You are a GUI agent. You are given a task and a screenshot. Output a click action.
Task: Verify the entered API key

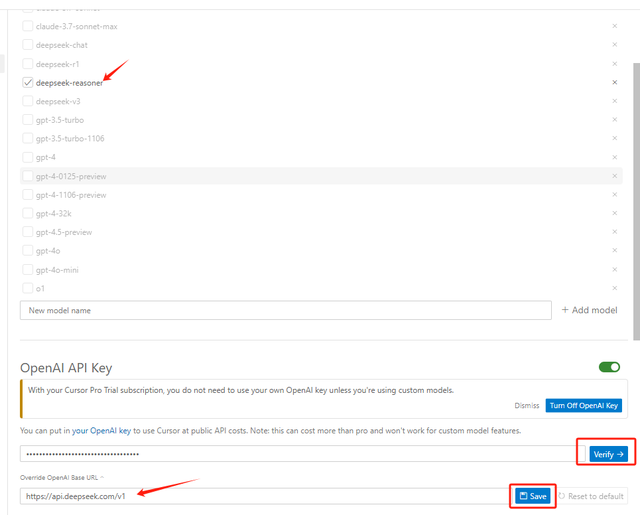coord(608,454)
